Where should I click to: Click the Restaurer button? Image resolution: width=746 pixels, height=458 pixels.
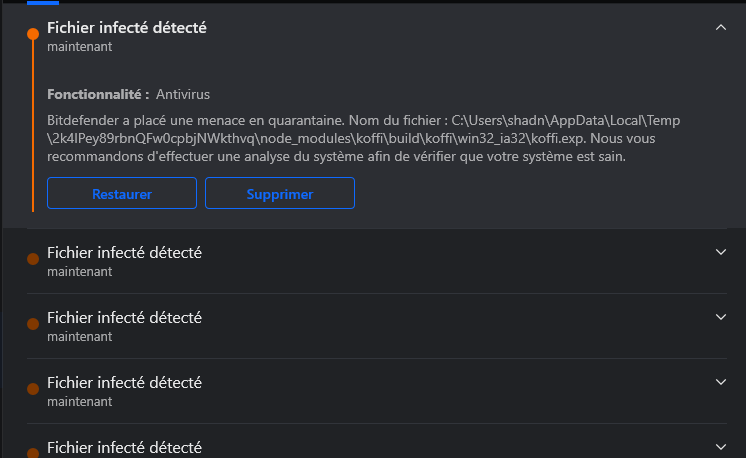coord(122,194)
